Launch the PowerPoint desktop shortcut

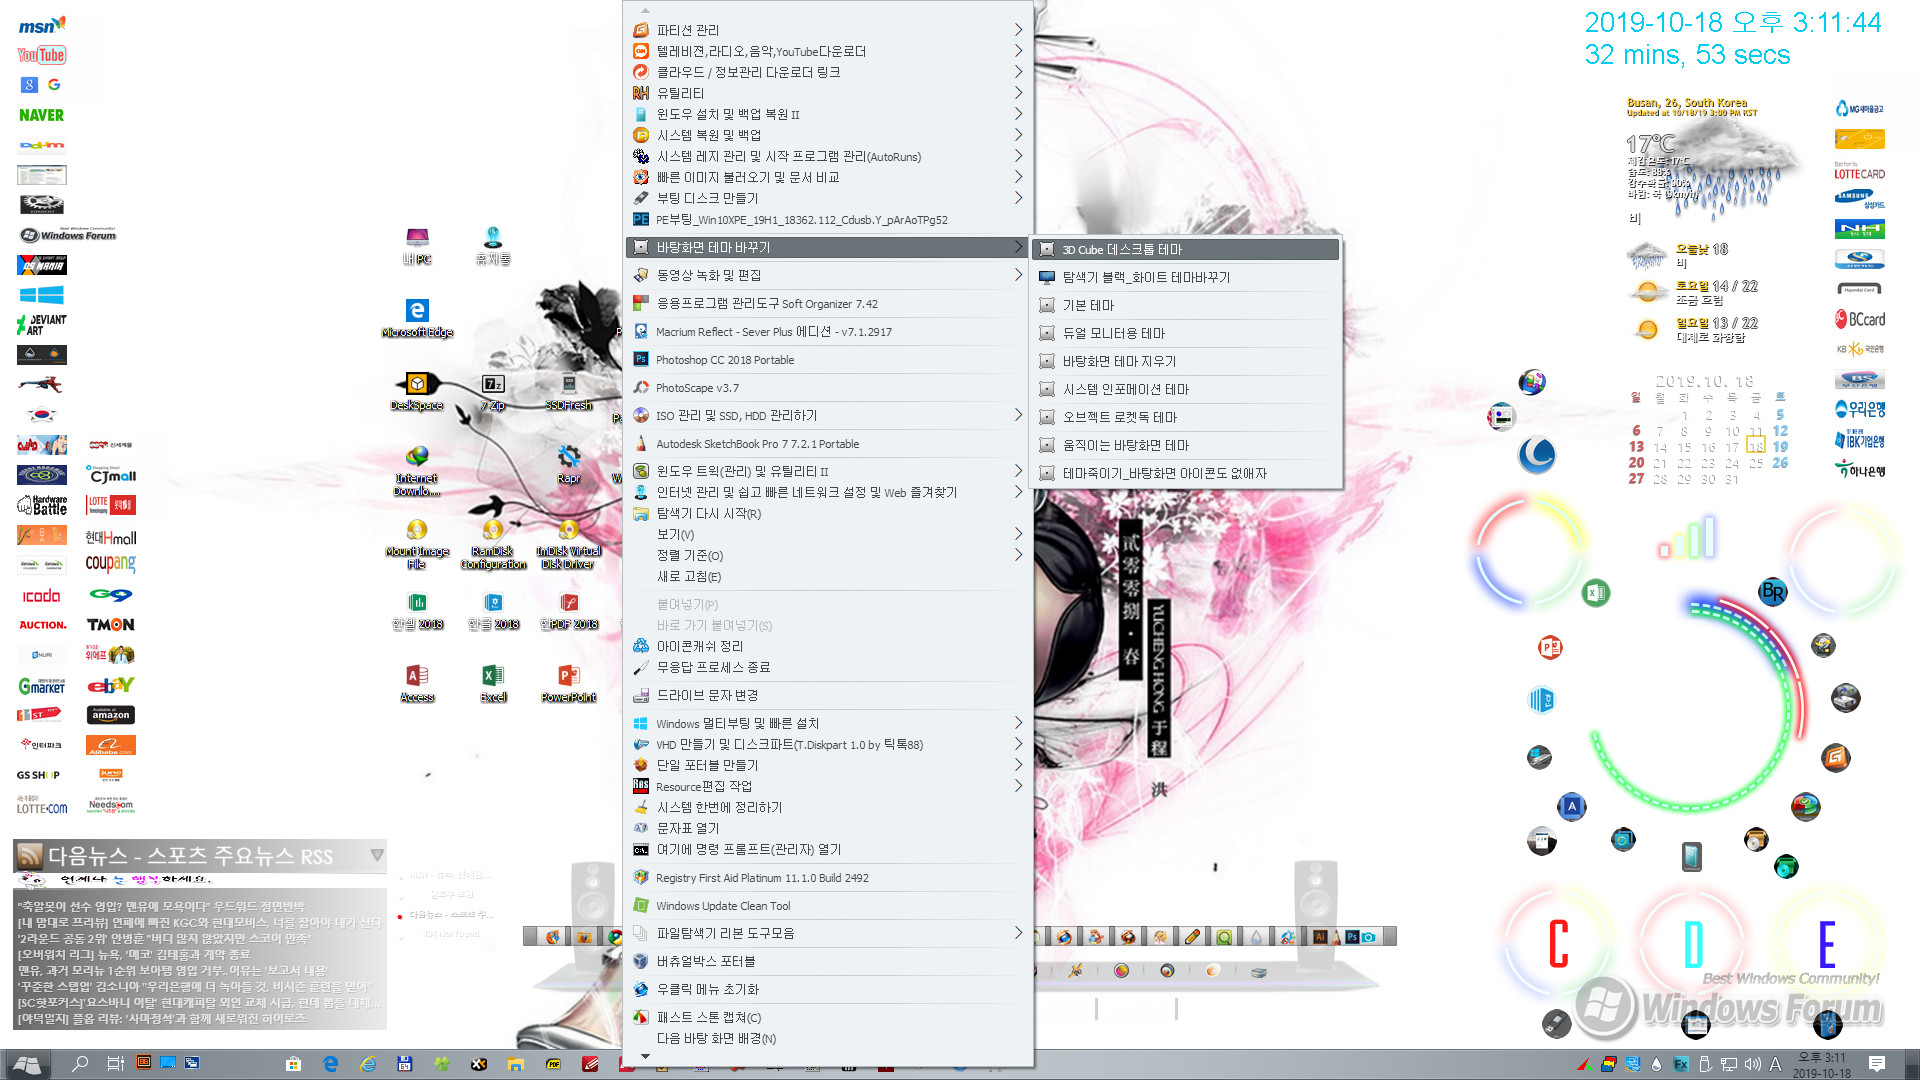[x=569, y=683]
